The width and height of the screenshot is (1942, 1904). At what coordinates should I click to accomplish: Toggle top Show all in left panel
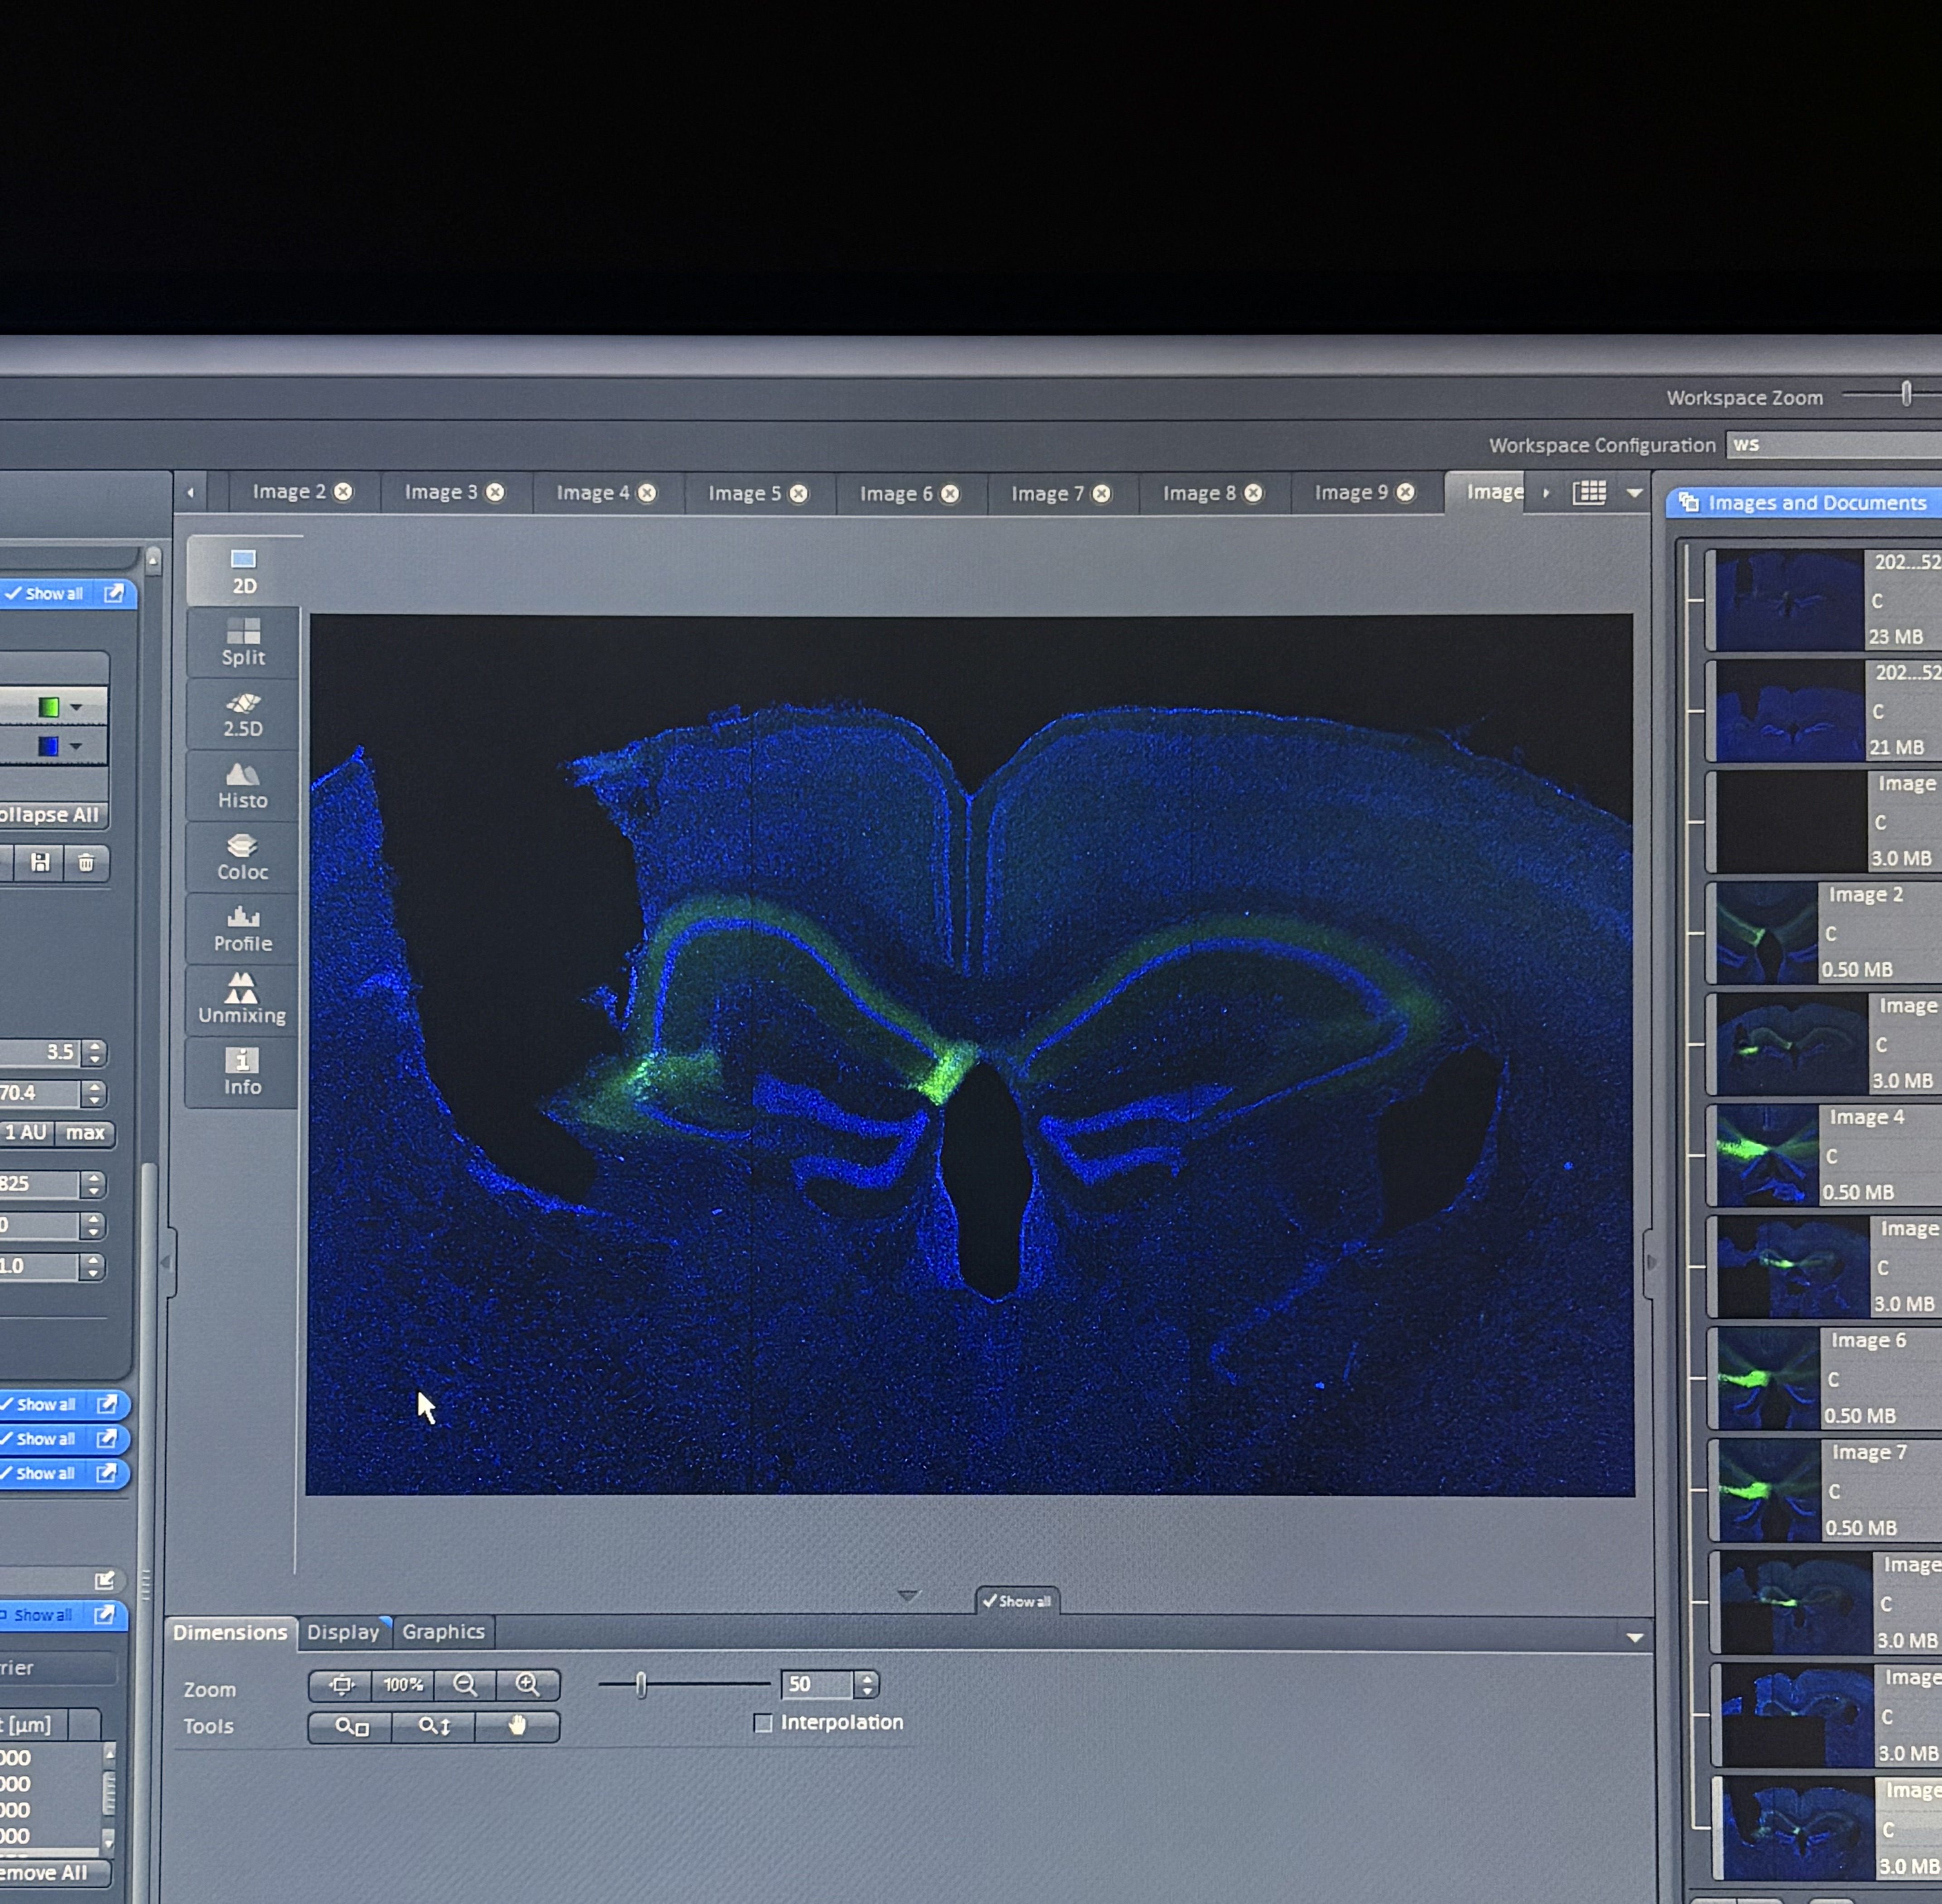coord(44,594)
